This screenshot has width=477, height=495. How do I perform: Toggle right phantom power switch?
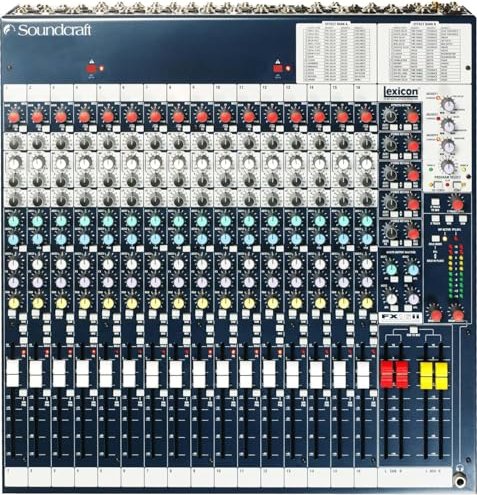coord(278,69)
